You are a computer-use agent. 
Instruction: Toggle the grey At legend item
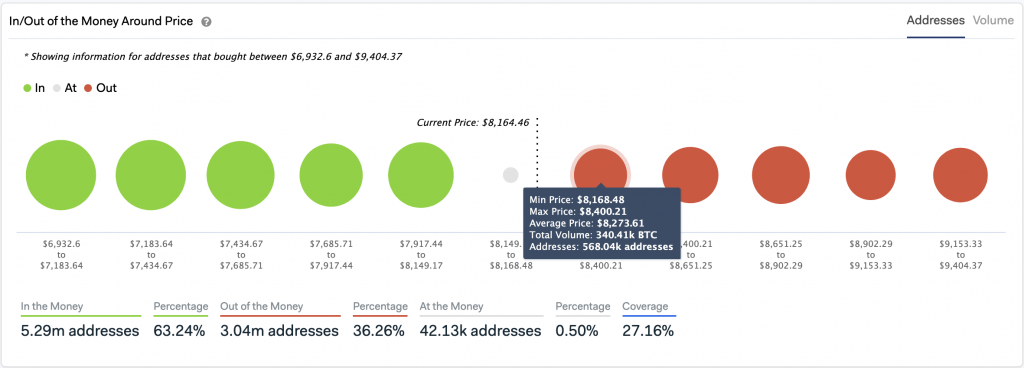[65, 88]
